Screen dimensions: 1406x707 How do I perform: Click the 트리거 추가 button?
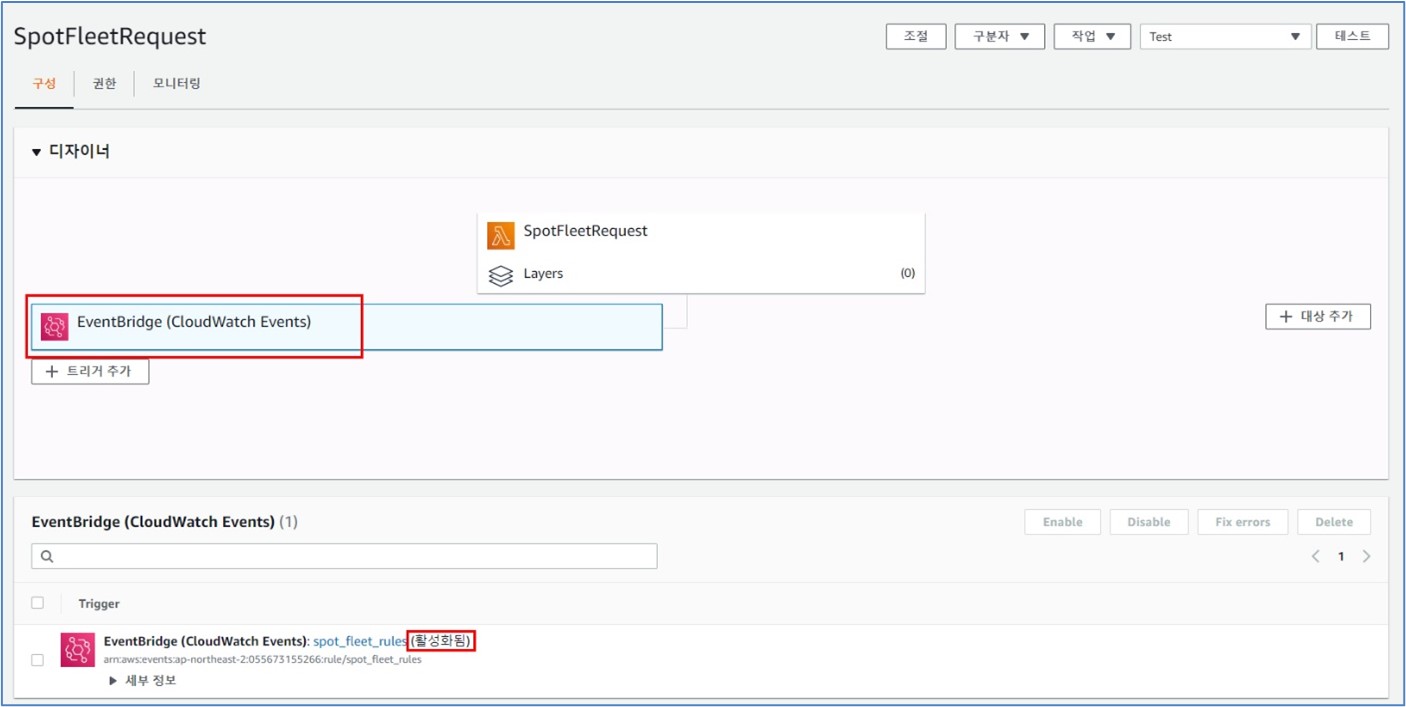[x=90, y=372]
